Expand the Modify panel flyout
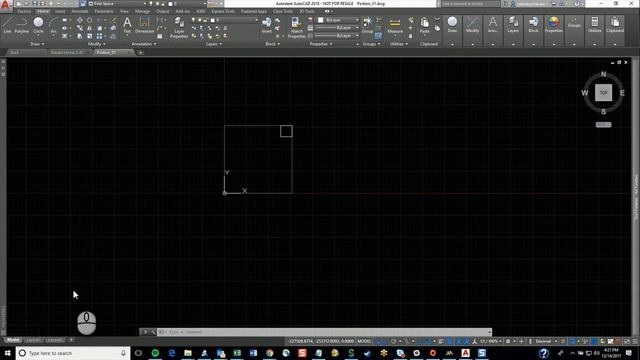The width and height of the screenshot is (640, 360). click(96, 44)
